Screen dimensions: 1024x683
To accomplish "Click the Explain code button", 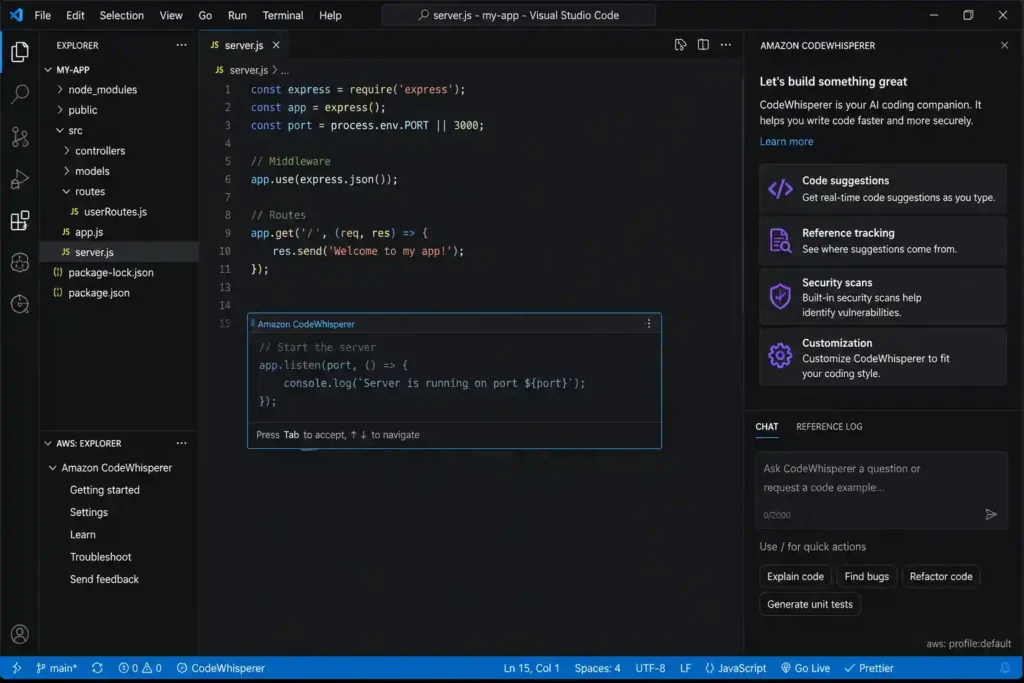I will (x=795, y=577).
